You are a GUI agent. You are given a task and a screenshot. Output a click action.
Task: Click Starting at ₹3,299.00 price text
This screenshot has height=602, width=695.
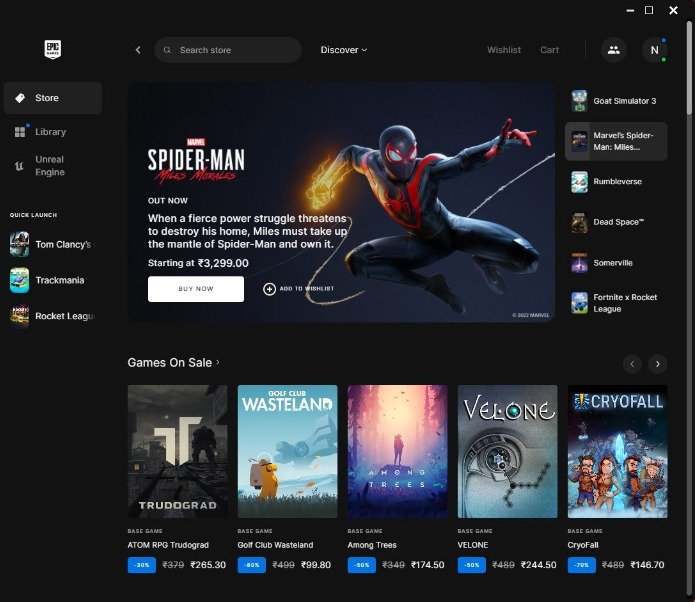click(x=198, y=263)
